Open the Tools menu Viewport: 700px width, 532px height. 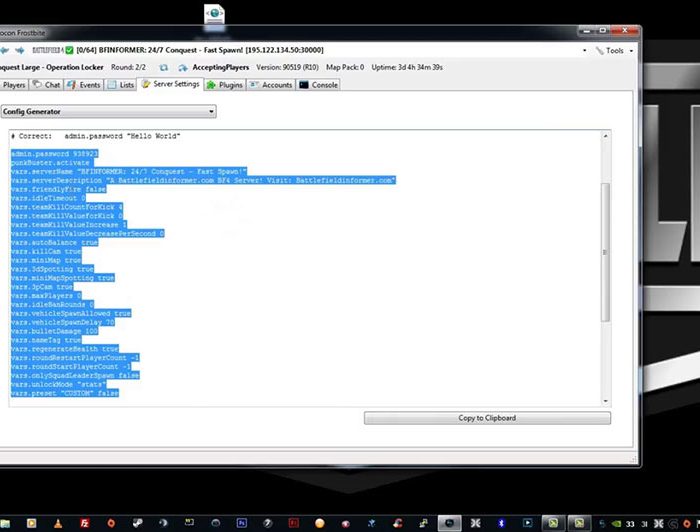(x=609, y=50)
